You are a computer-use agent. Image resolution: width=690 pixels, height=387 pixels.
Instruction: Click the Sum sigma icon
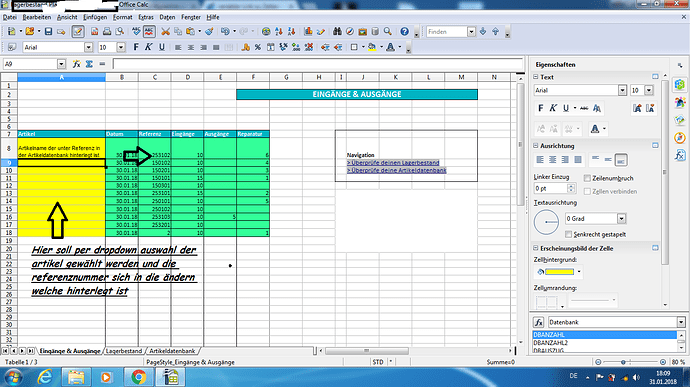(x=89, y=64)
